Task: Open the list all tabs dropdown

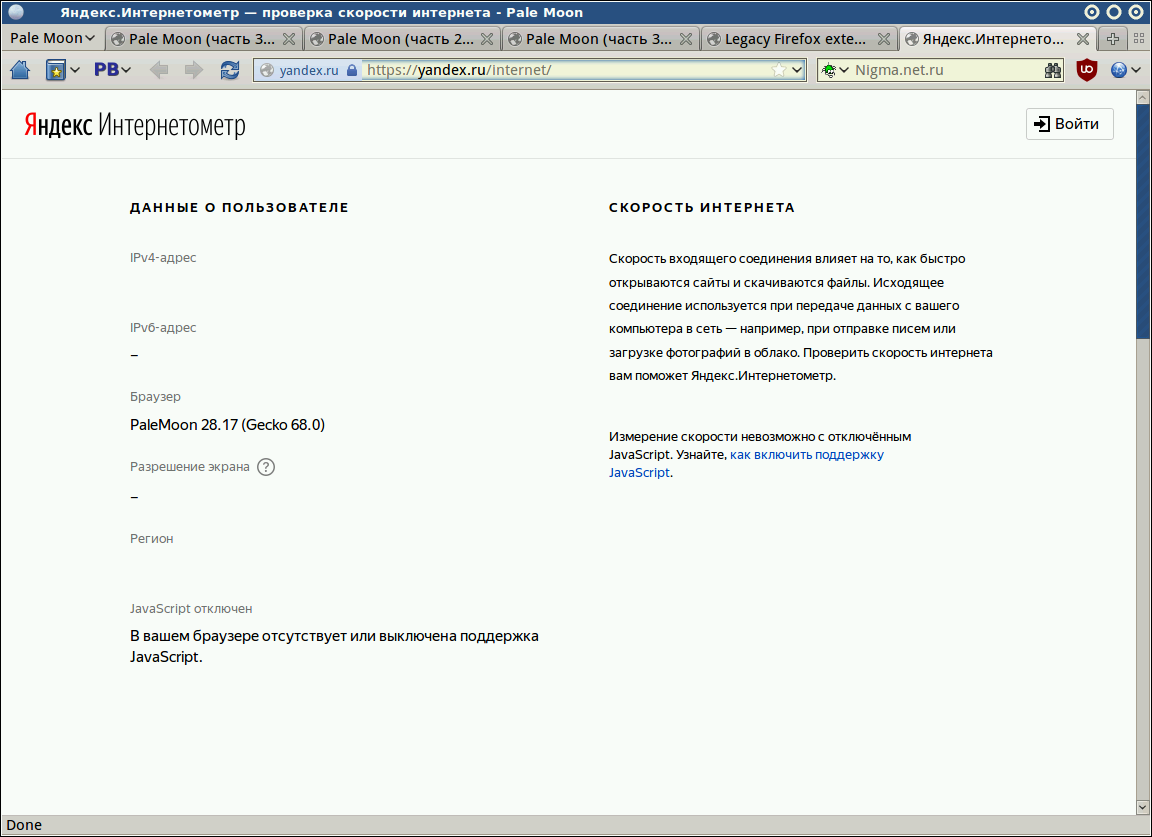Action: pyautogui.click(x=1137, y=38)
